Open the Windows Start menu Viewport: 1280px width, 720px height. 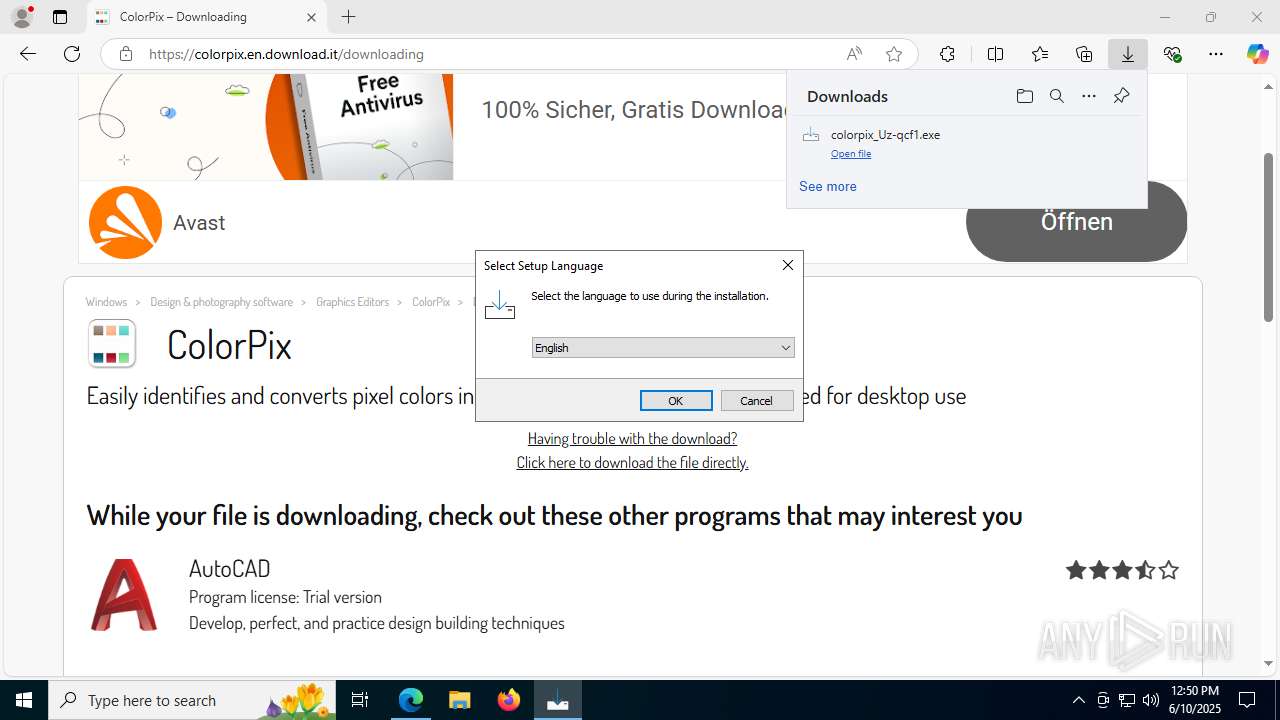[x=24, y=700]
